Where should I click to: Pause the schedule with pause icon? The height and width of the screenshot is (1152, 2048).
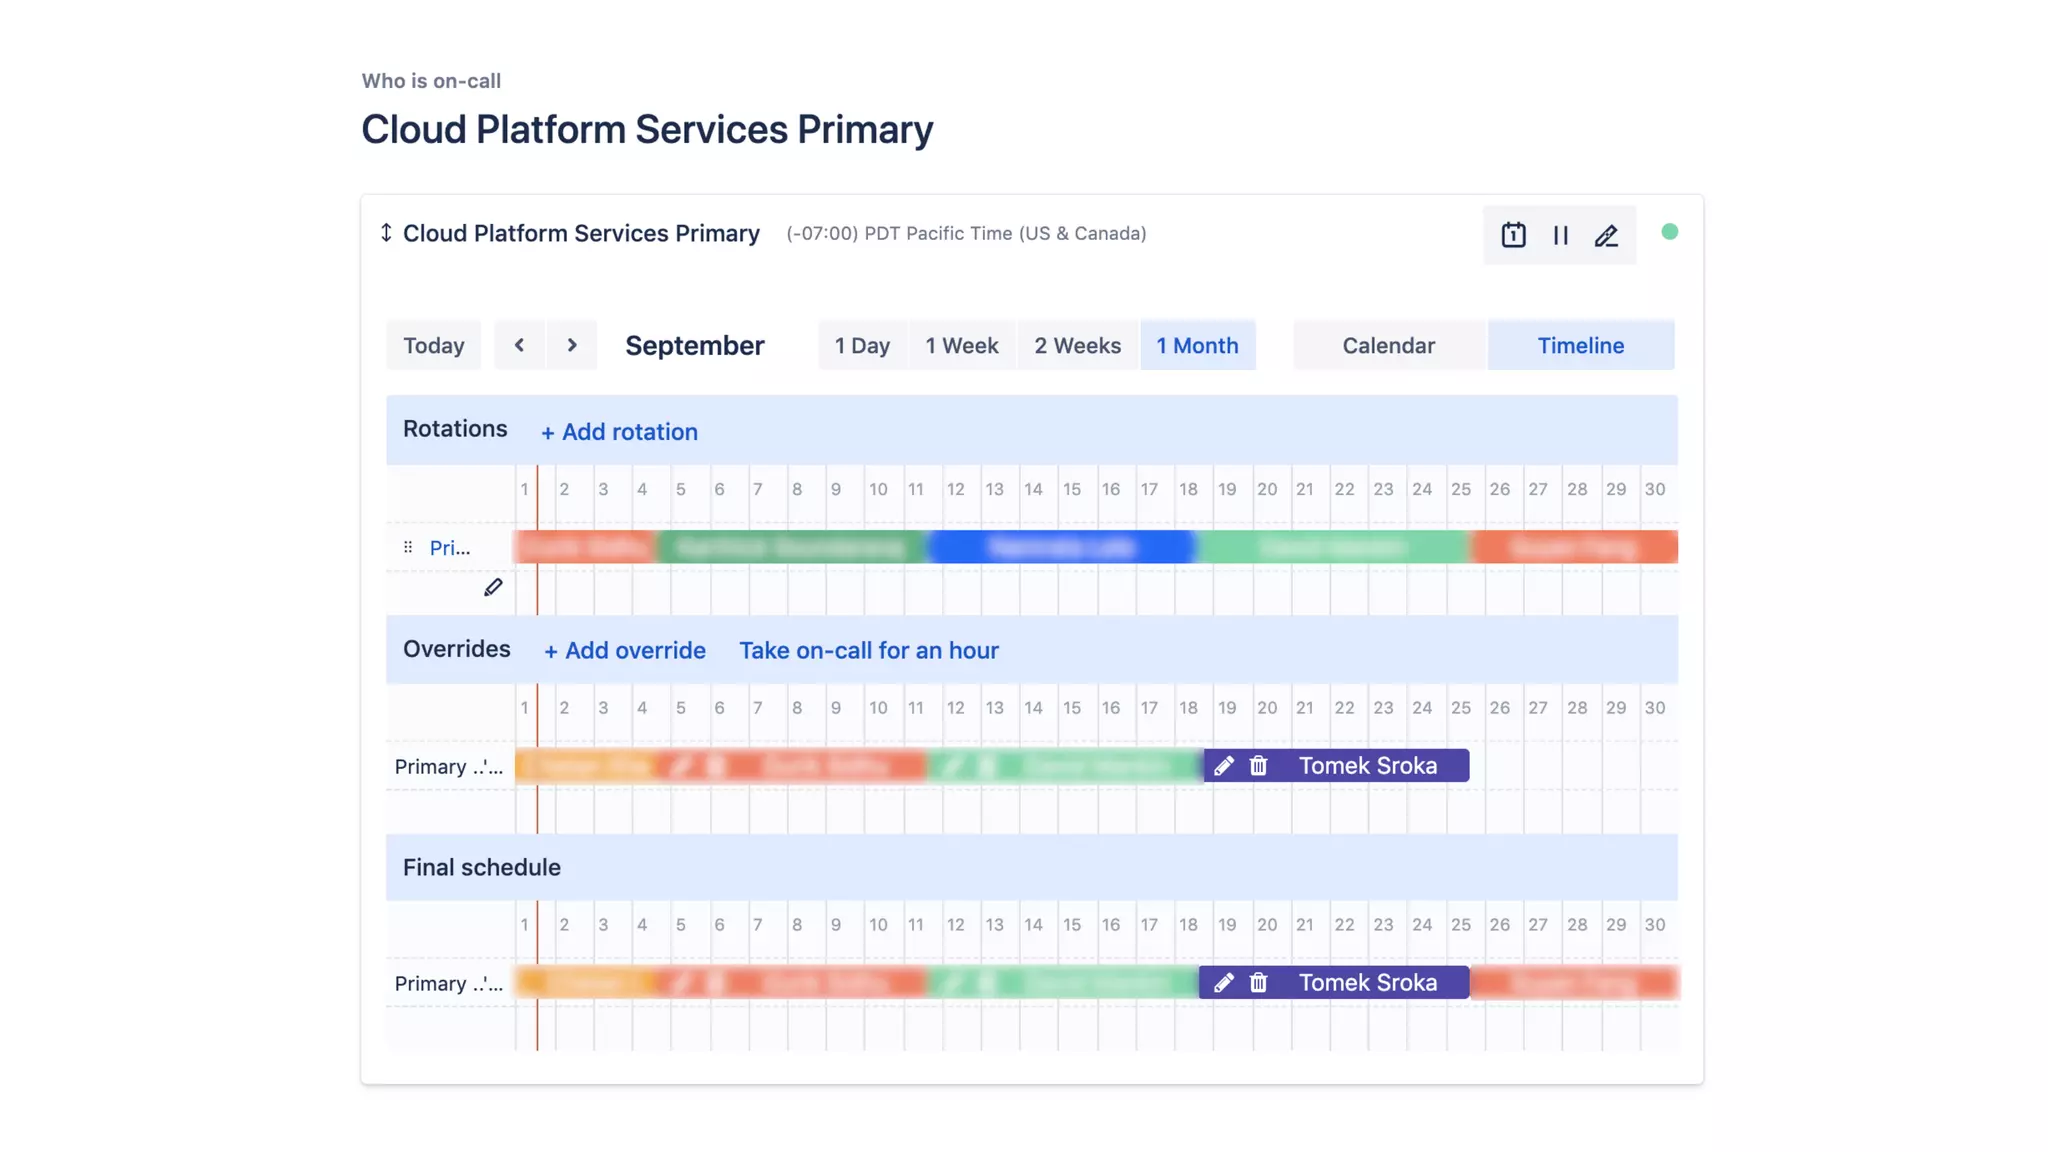click(x=1560, y=235)
